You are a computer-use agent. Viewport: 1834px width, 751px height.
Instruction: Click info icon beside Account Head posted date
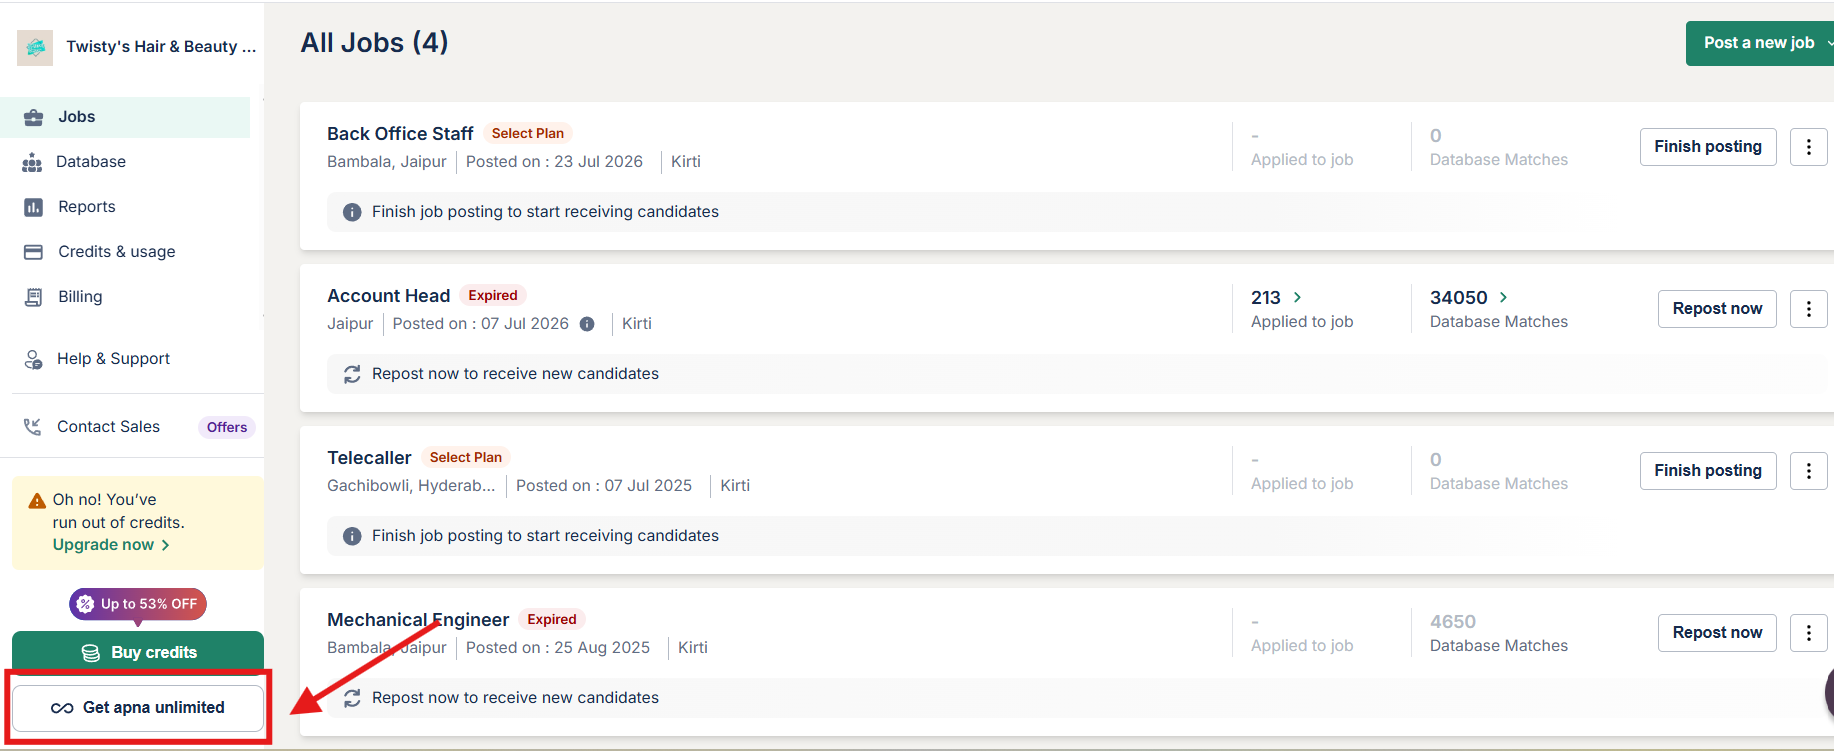[x=587, y=324]
